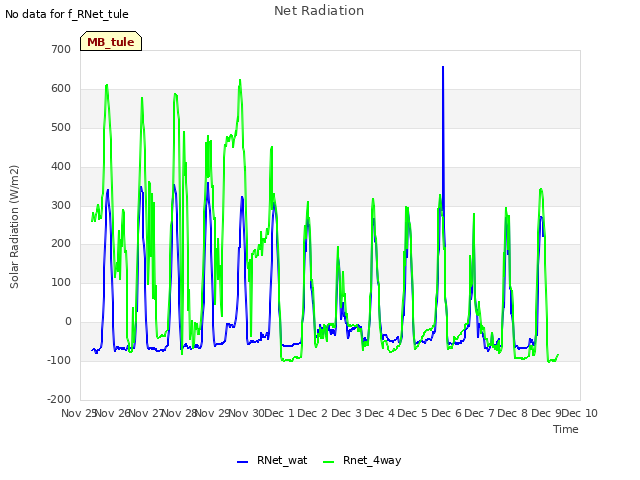Click the Time axis label
The height and width of the screenshot is (480, 640).
[566, 429]
